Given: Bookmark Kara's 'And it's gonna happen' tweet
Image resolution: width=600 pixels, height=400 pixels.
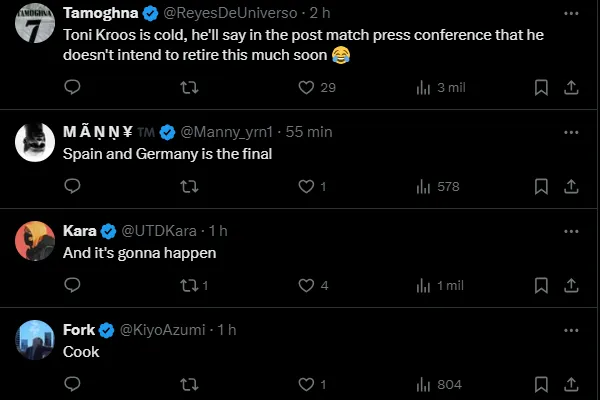Looking at the screenshot, I should point(541,285).
